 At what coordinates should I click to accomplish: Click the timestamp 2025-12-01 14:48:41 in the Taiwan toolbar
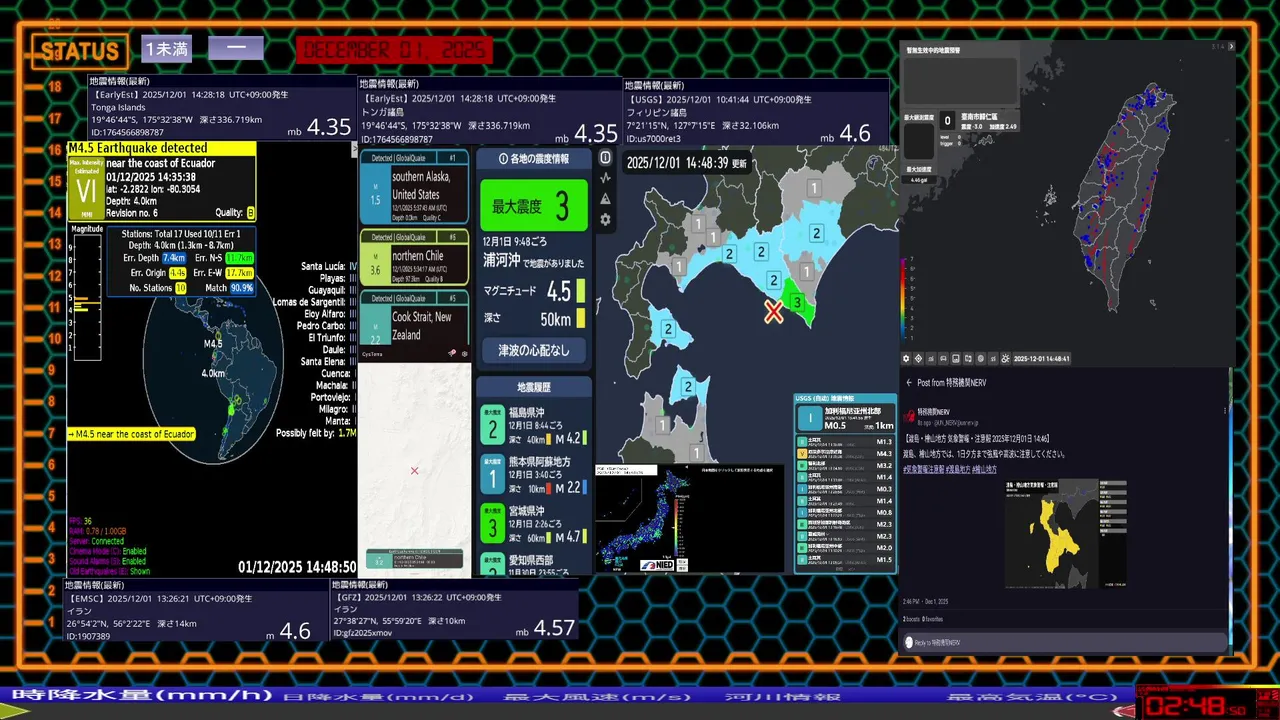point(1042,359)
